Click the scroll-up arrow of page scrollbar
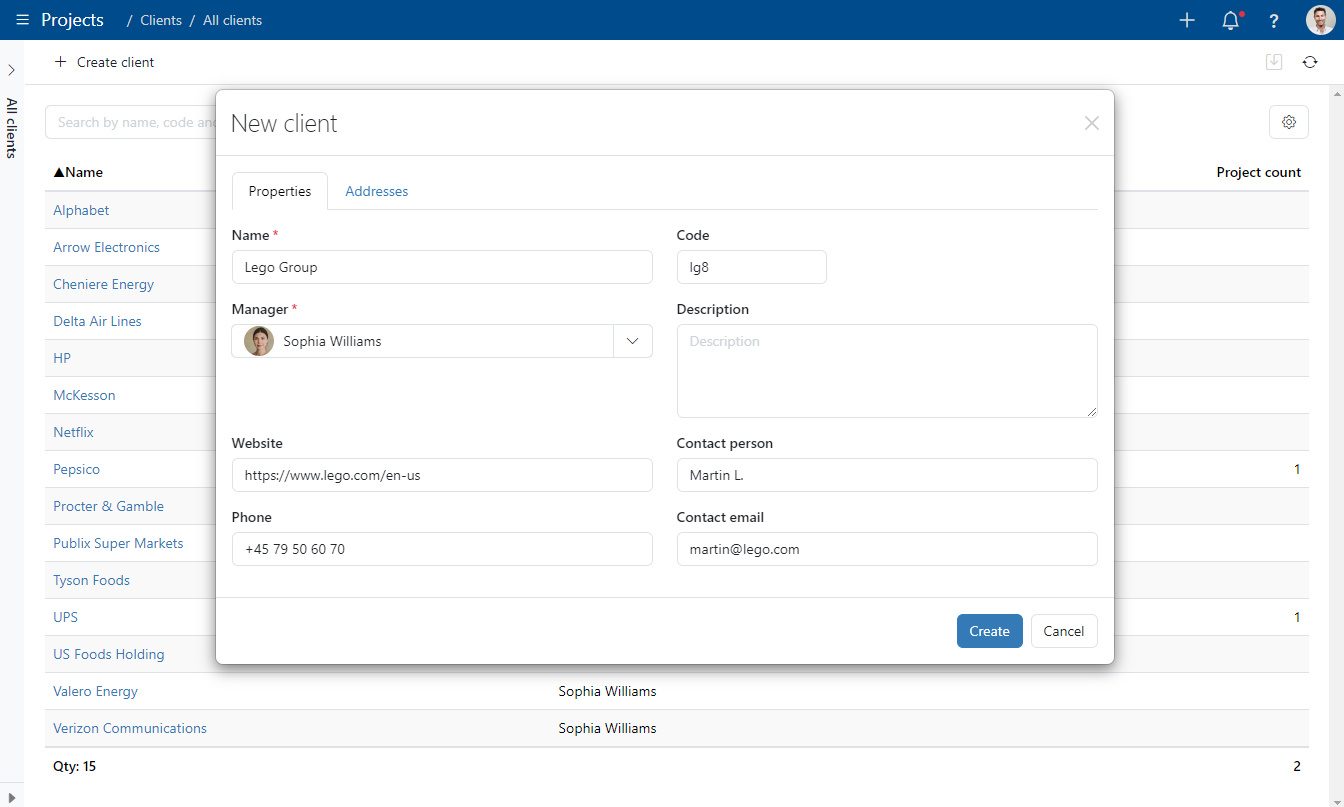The width and height of the screenshot is (1344, 807). pos(1336,93)
